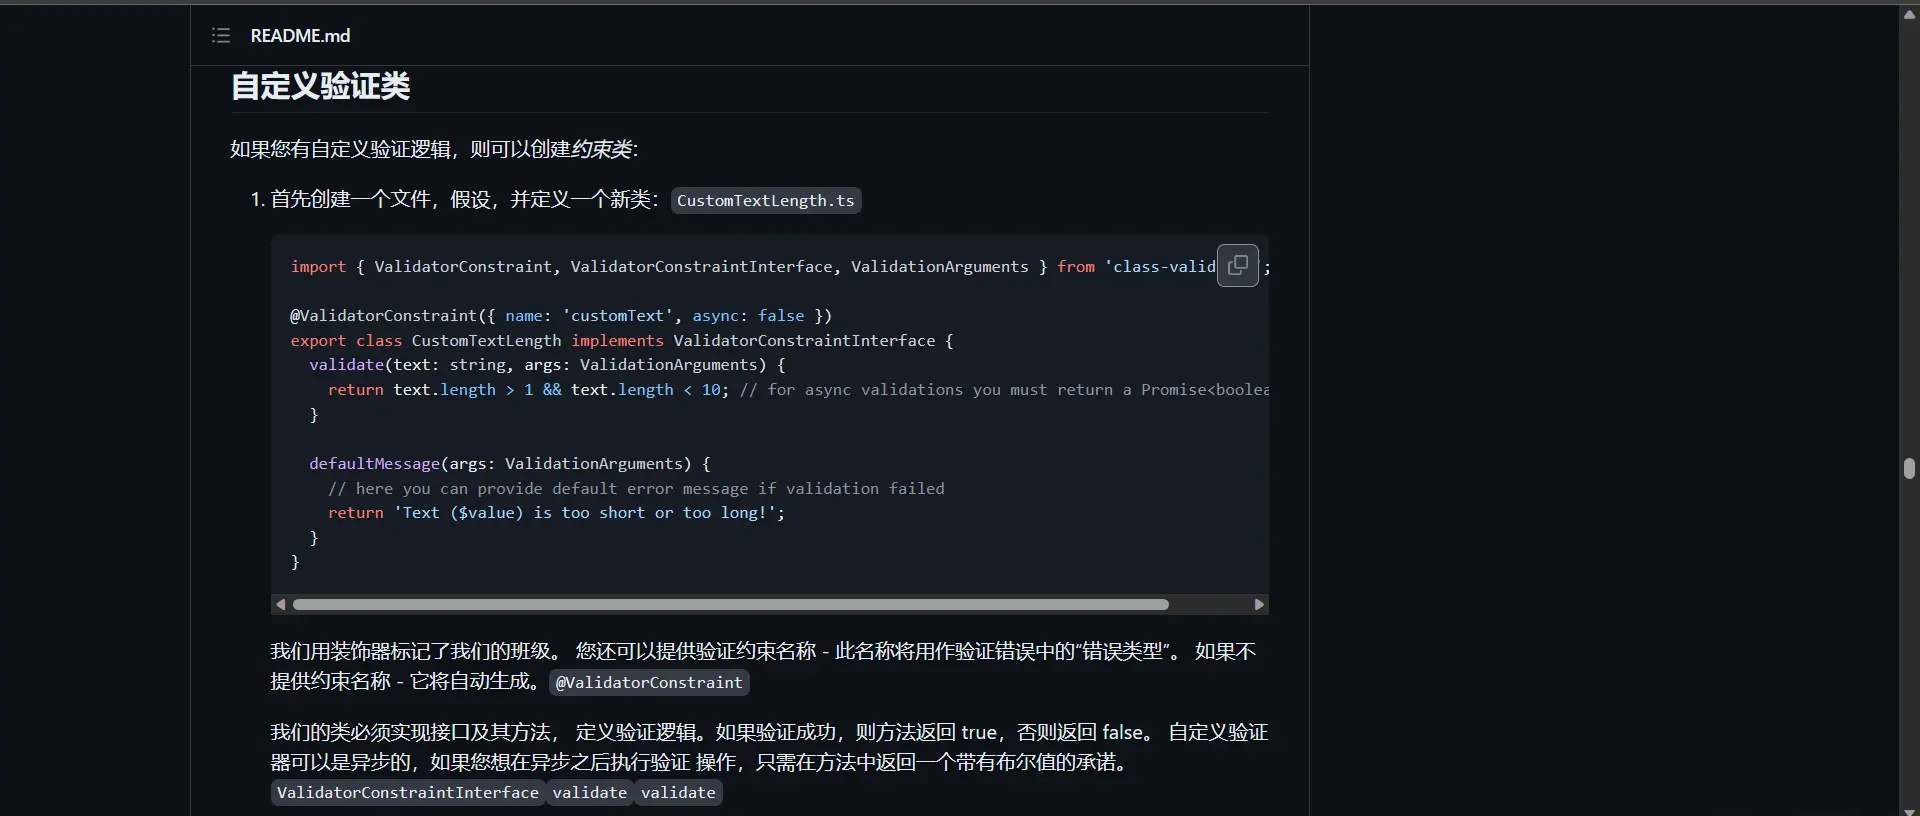Select the CustomTextLength.ts inline code label
This screenshot has width=1920, height=816.
click(x=765, y=201)
